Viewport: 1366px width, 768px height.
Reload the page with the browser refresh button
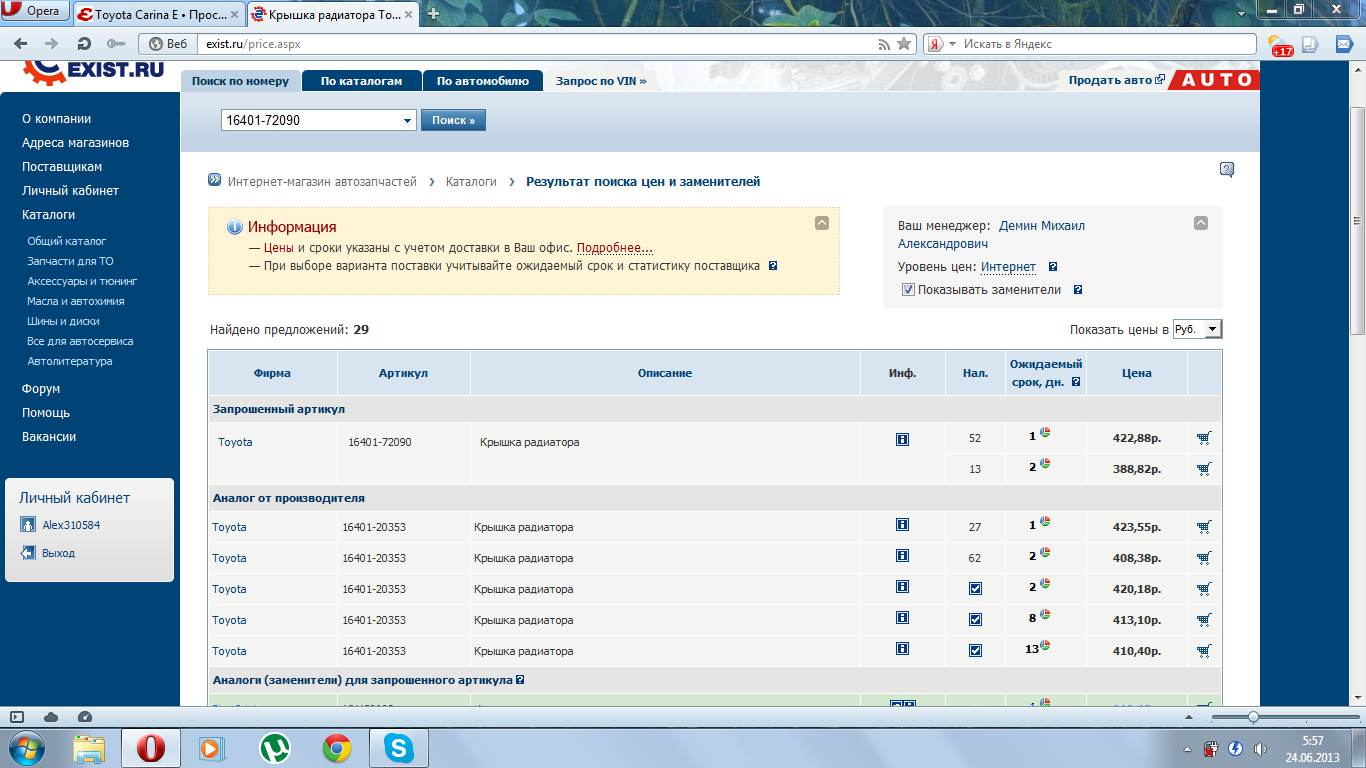(x=84, y=44)
